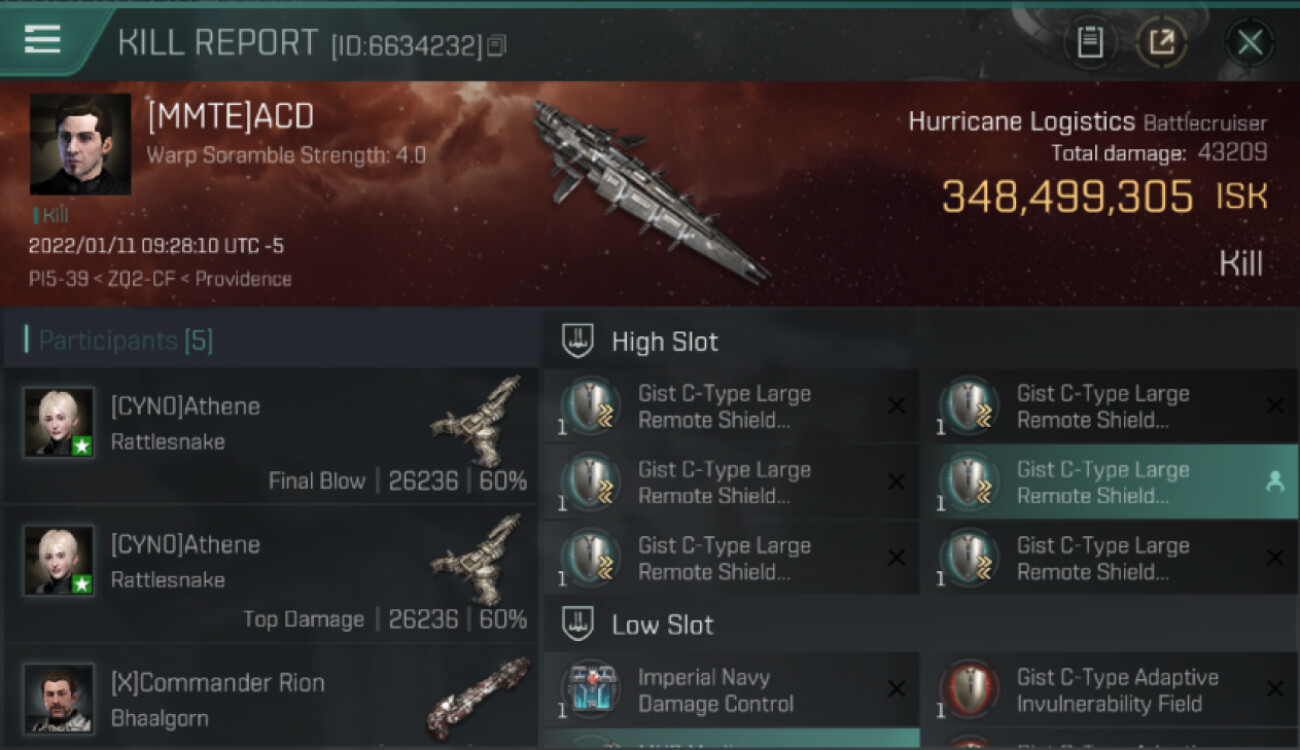Copy the kill report ID

(497, 45)
